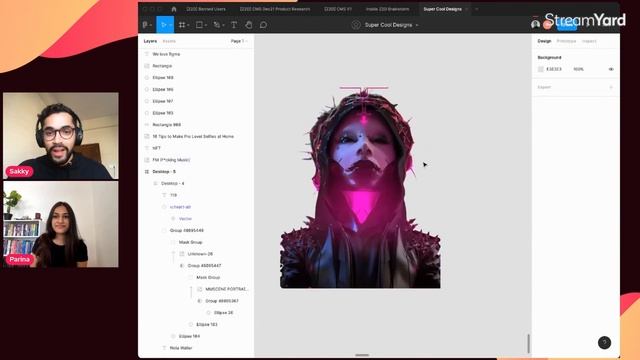Click Sakky's video feed
This screenshot has width=640, height=360.
point(61,136)
